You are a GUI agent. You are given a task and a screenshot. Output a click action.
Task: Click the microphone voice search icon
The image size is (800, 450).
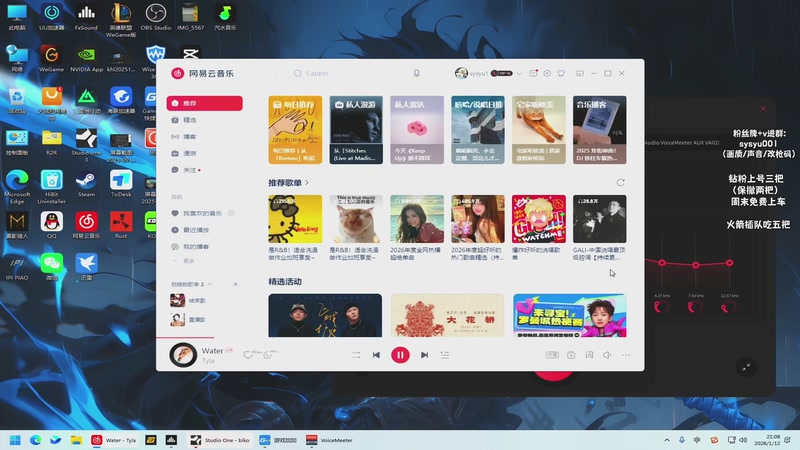pyautogui.click(x=416, y=73)
